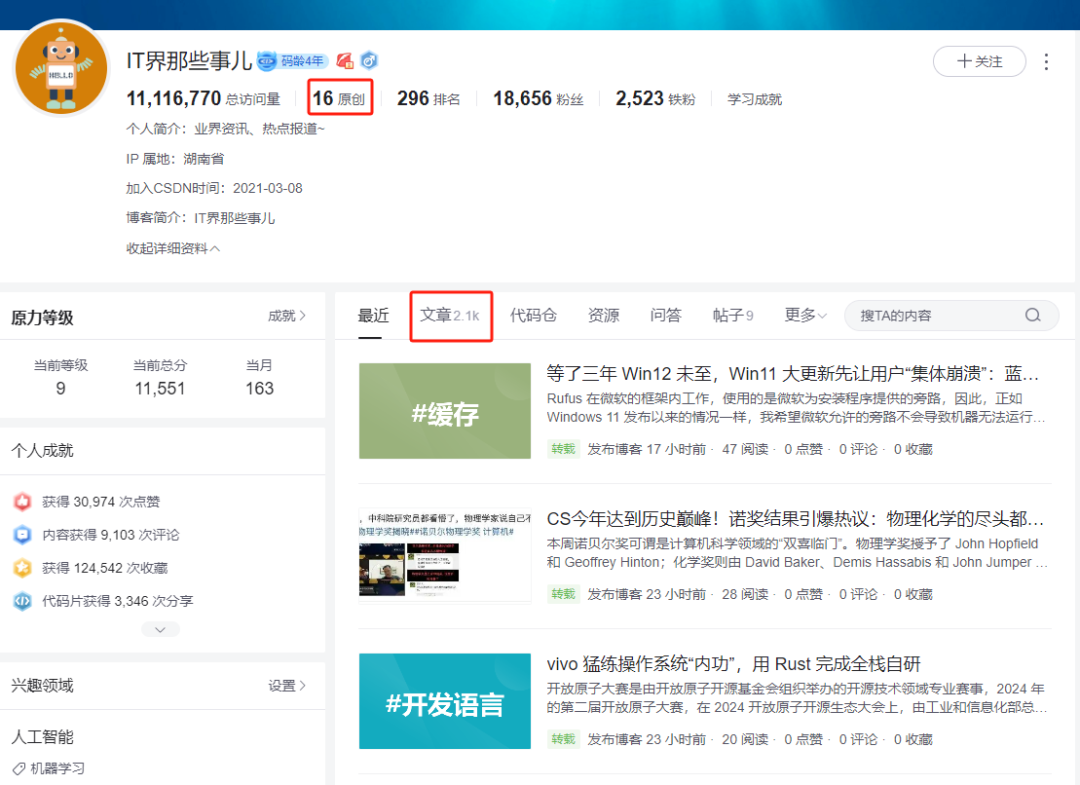The image size is (1080, 785).
Task: Open 成就 details in 原力等级 panel
Action: click(287, 316)
